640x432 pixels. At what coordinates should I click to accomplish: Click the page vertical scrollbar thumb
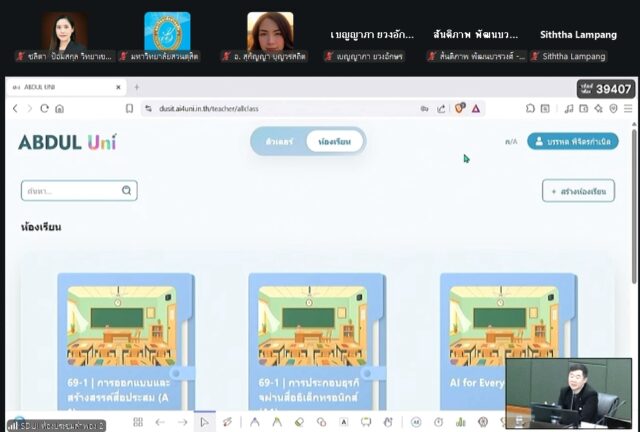[x=634, y=206]
